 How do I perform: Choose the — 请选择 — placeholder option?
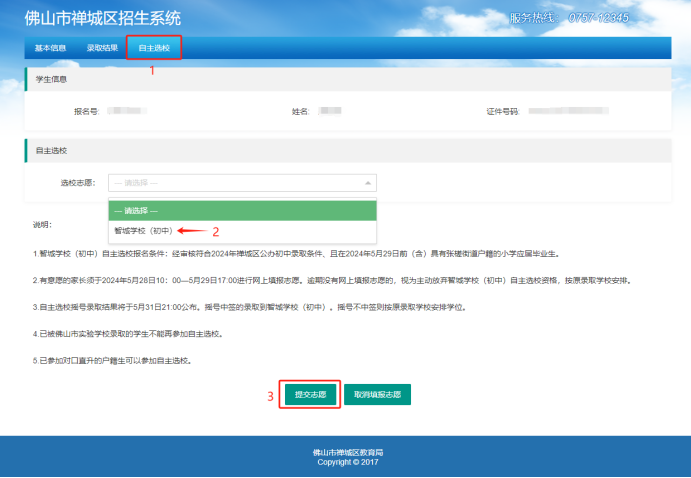pos(242,210)
